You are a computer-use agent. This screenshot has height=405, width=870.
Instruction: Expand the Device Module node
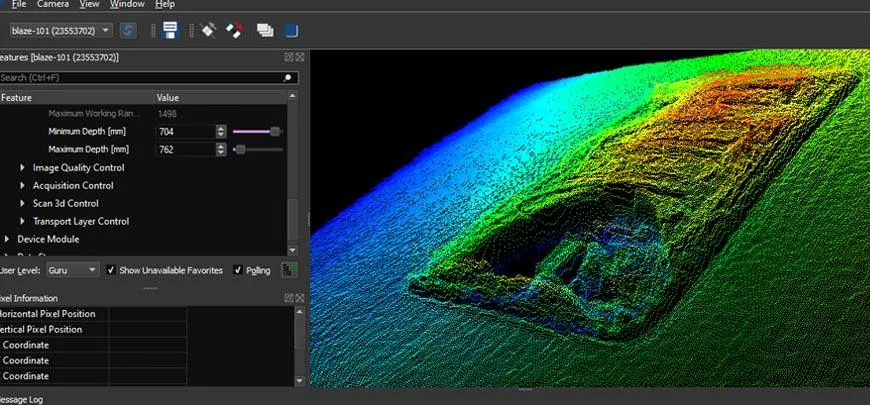point(7,239)
